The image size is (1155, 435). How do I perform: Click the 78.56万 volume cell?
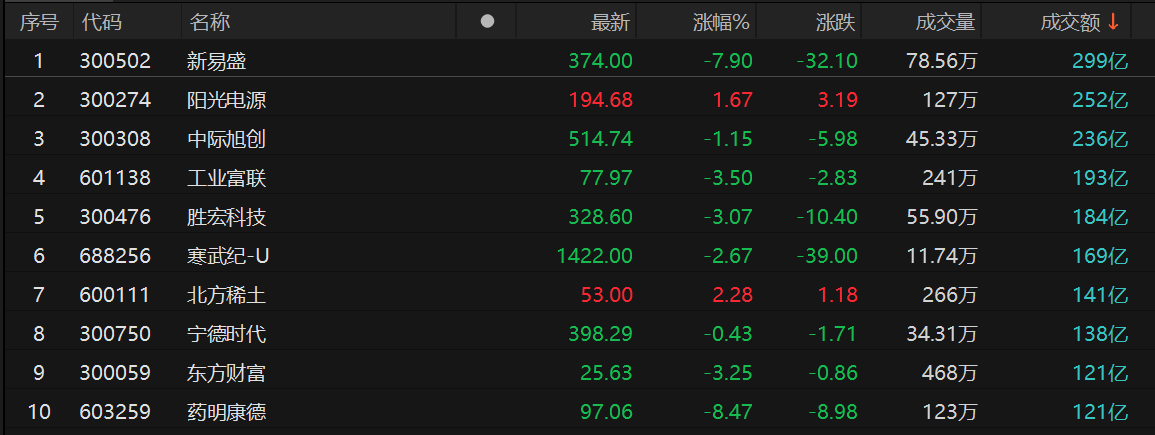(942, 61)
